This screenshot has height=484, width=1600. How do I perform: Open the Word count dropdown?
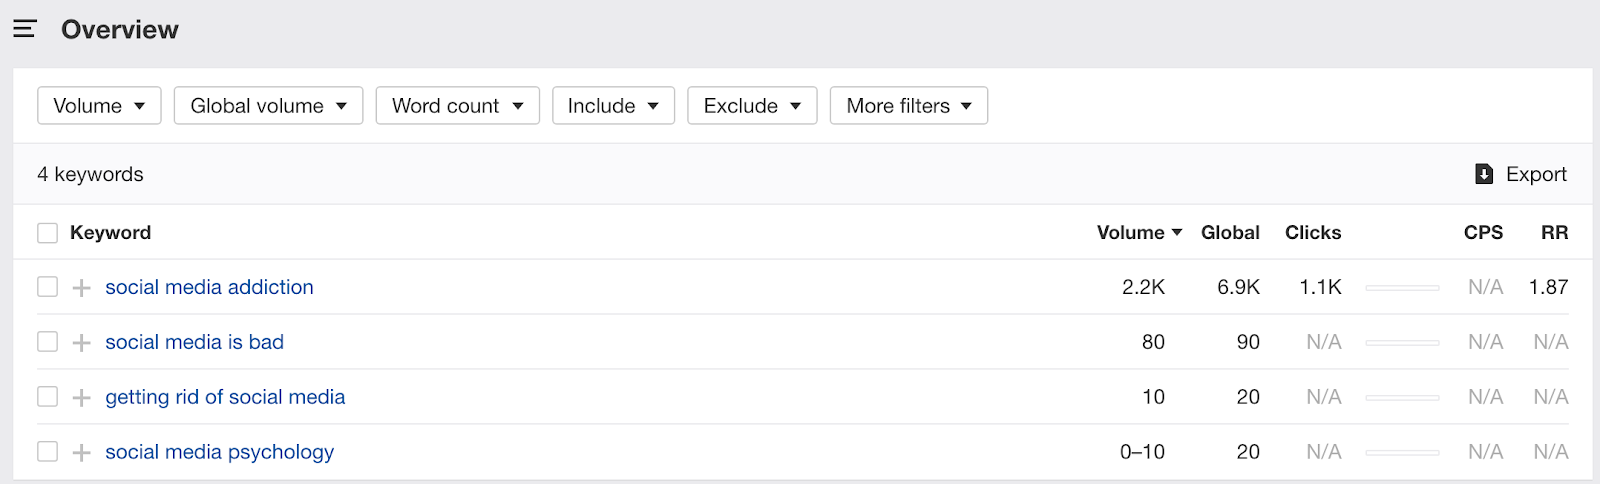point(457,106)
